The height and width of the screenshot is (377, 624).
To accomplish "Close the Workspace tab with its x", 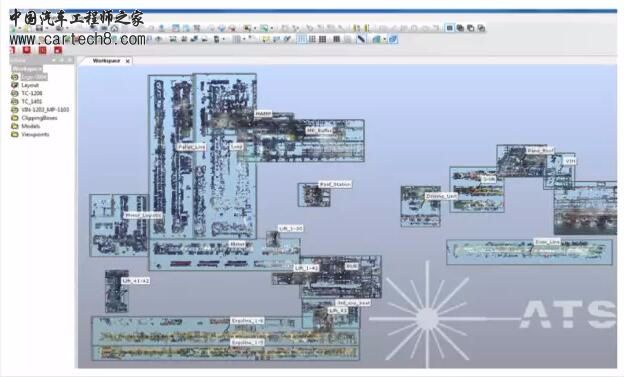I will (127, 61).
